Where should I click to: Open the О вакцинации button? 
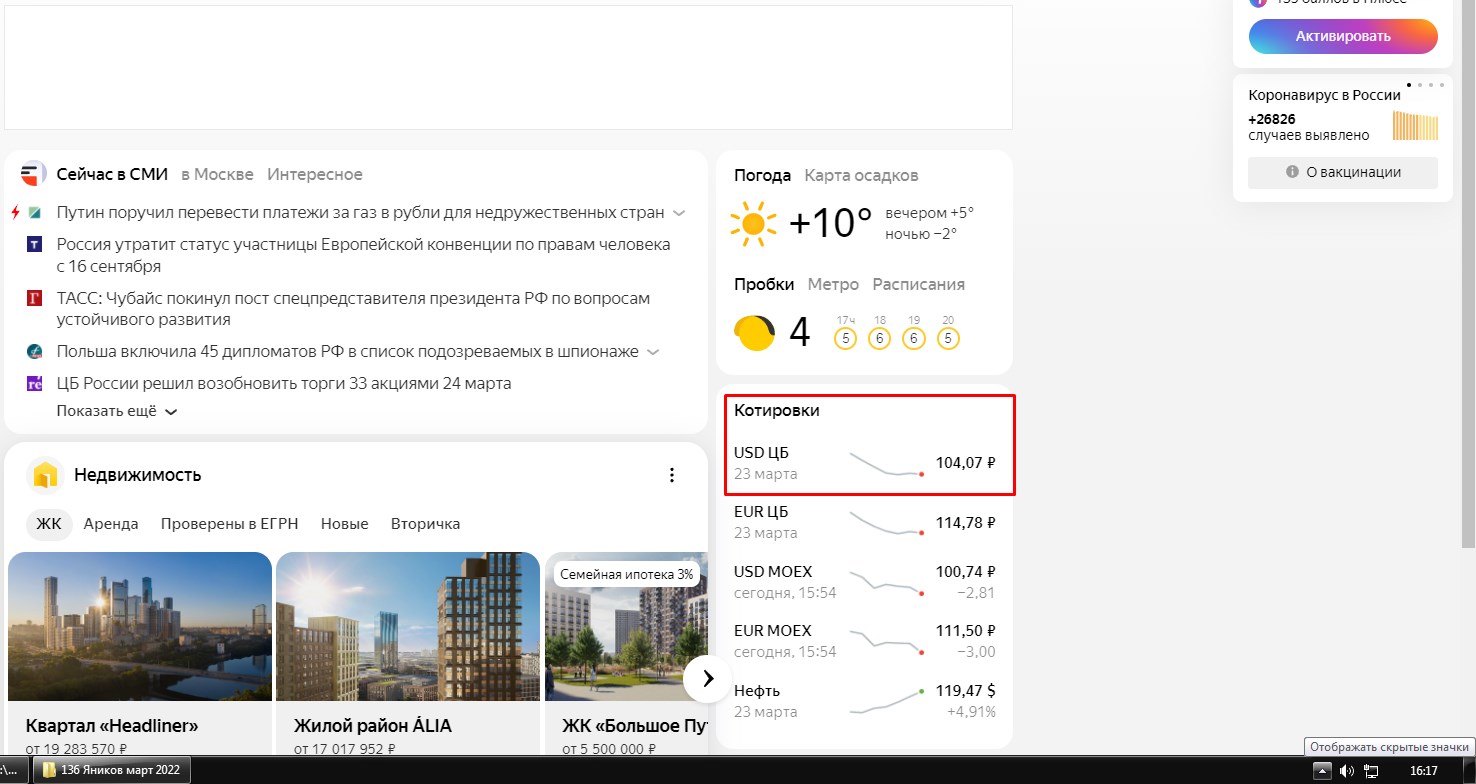pyautogui.click(x=1343, y=172)
